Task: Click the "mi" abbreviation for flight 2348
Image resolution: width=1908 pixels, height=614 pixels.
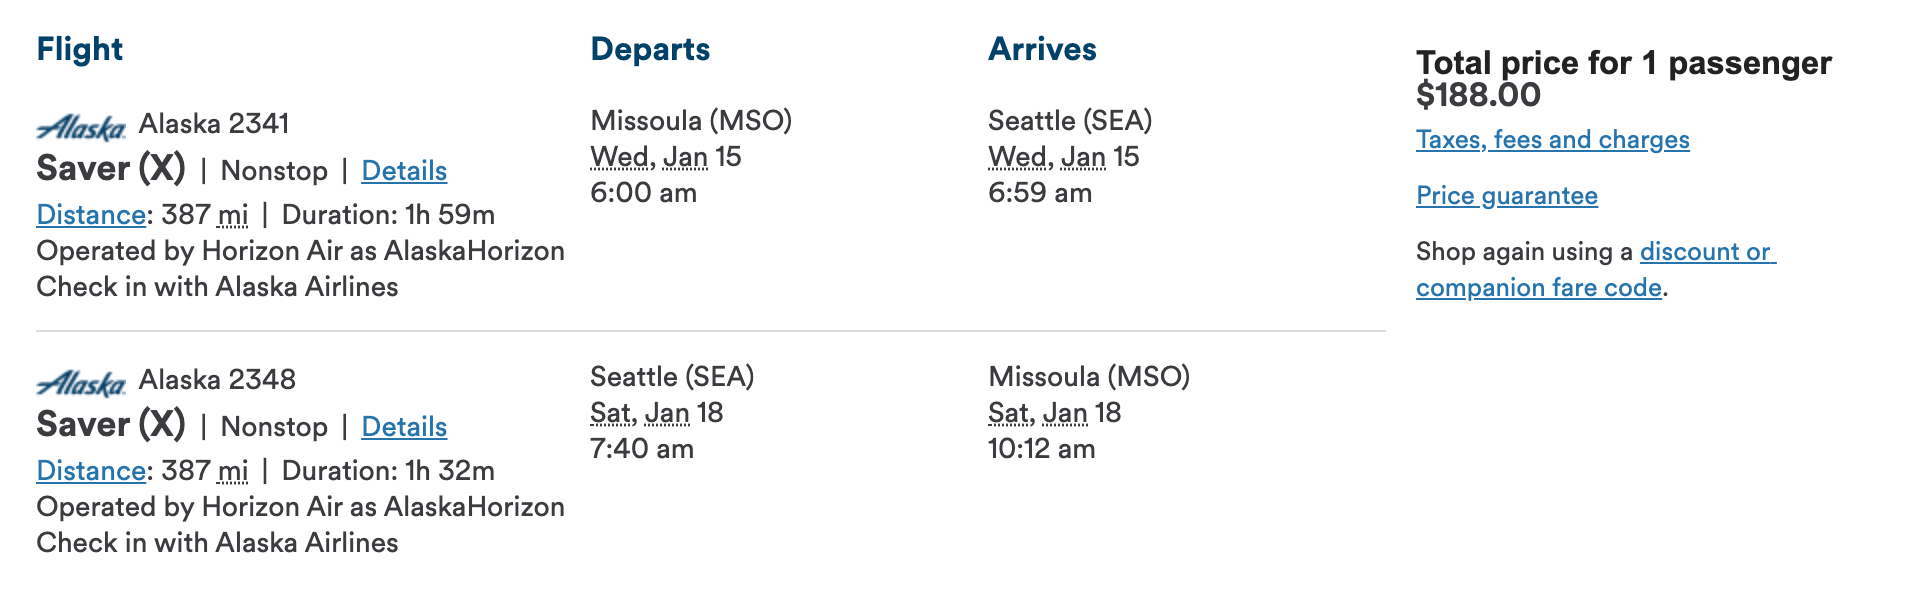Action: [x=233, y=471]
